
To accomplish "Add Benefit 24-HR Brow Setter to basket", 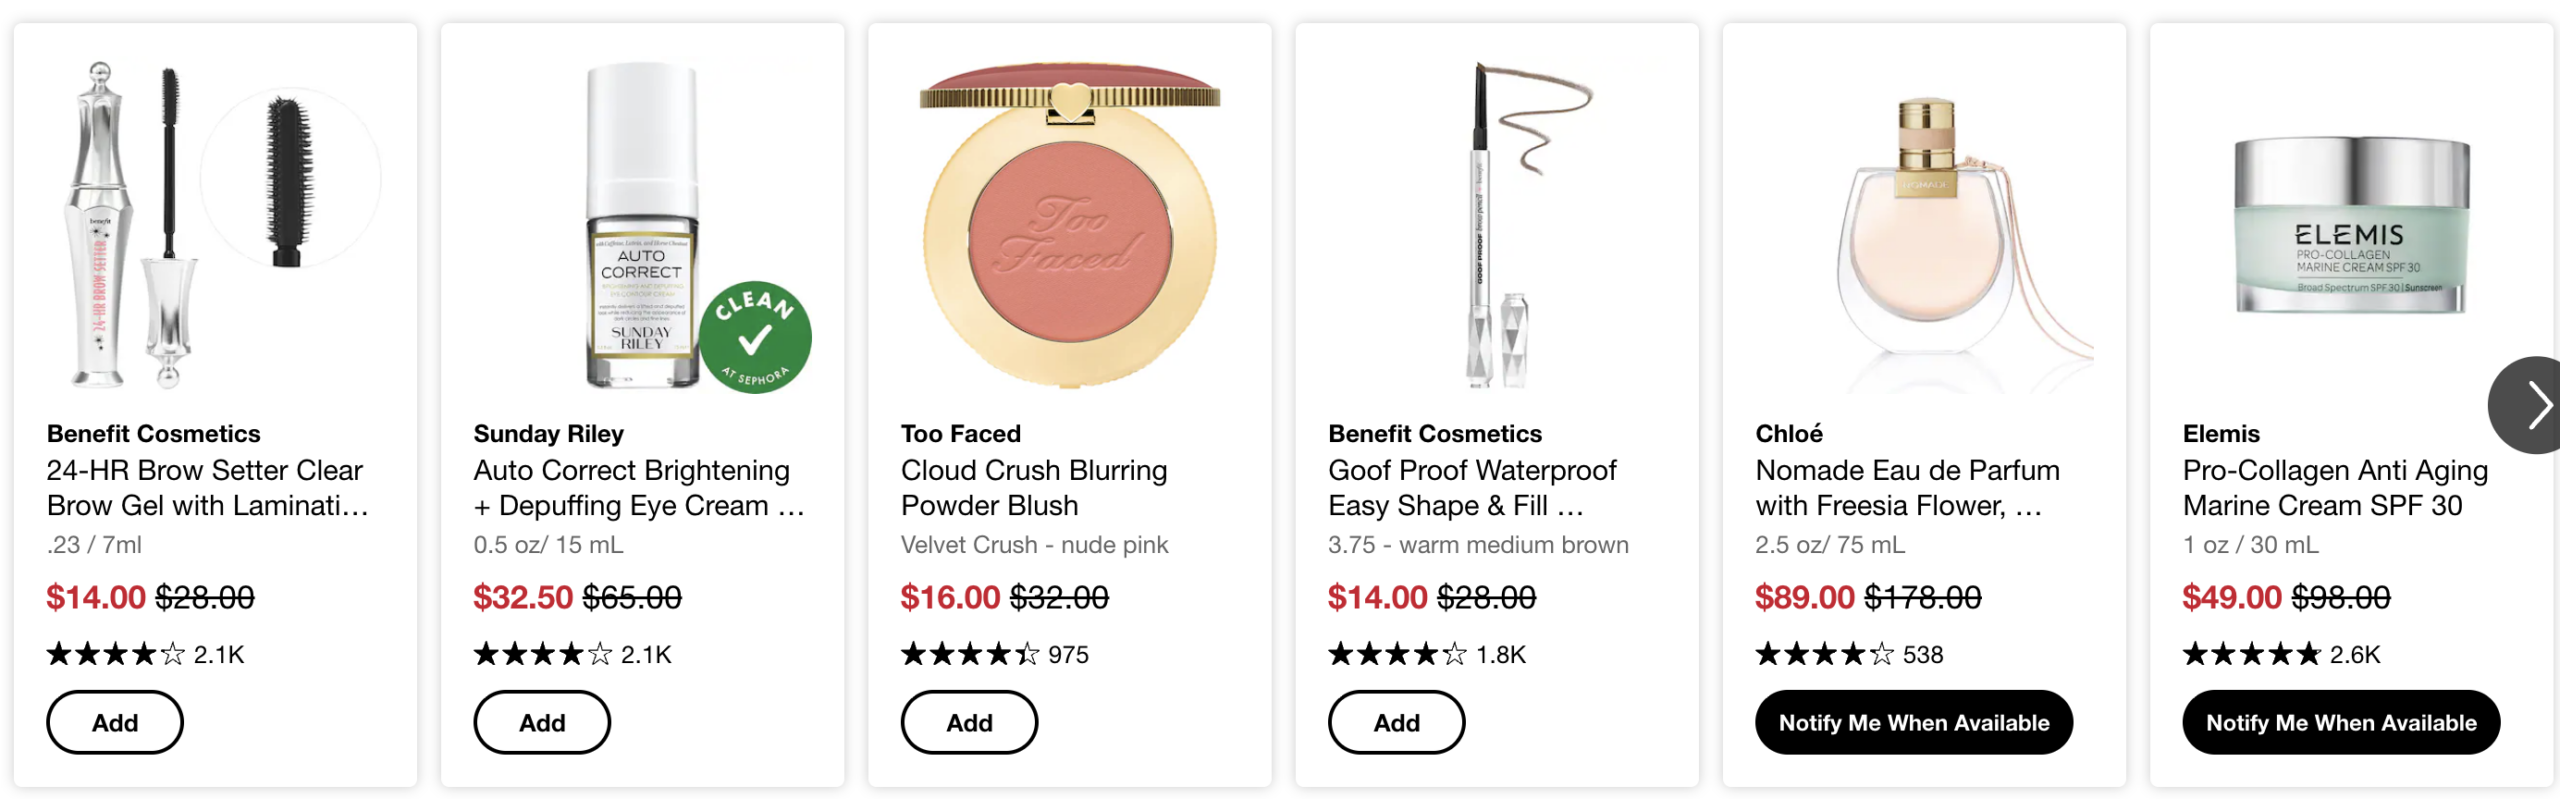I will (115, 722).
